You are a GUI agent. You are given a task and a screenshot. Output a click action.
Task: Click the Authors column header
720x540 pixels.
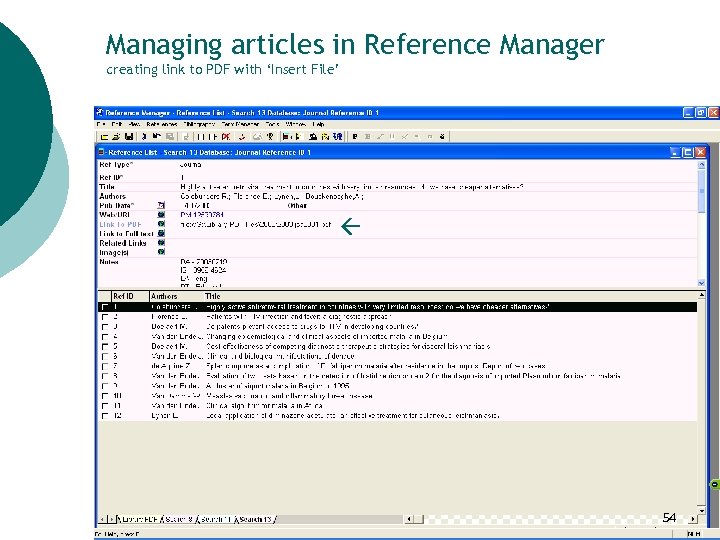tap(176, 296)
